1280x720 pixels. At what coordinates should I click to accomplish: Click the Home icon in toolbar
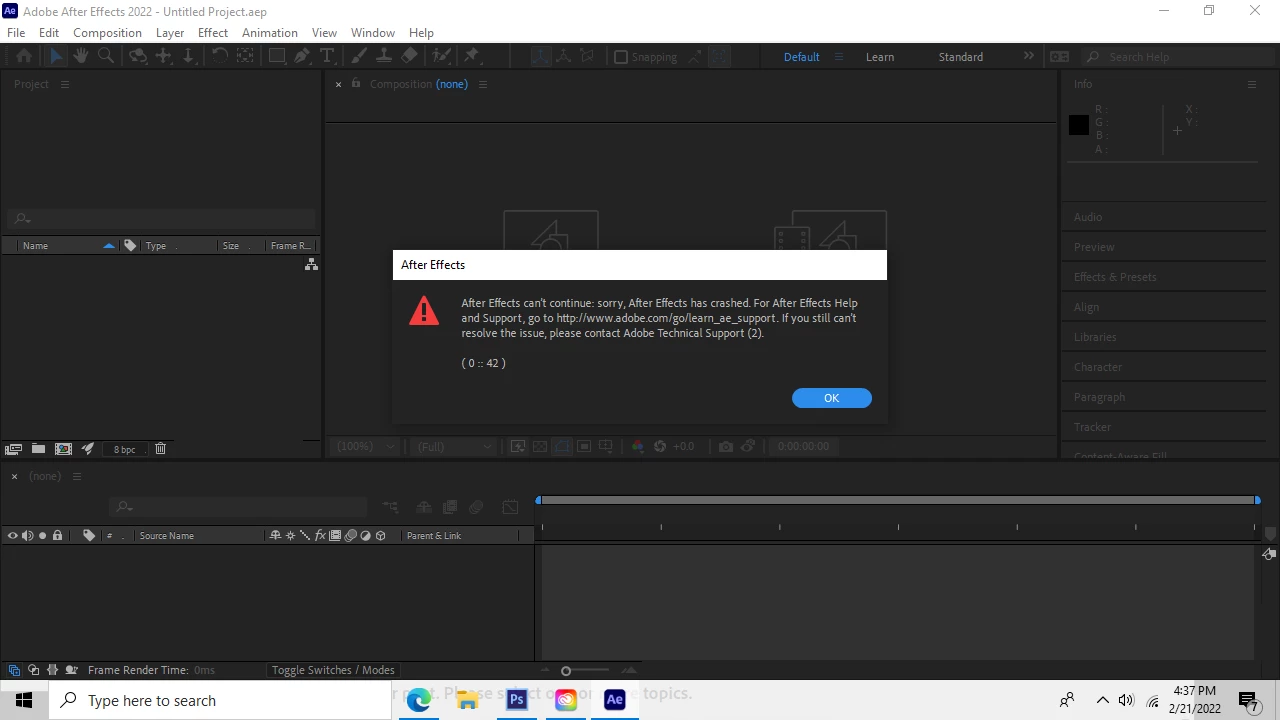point(24,57)
